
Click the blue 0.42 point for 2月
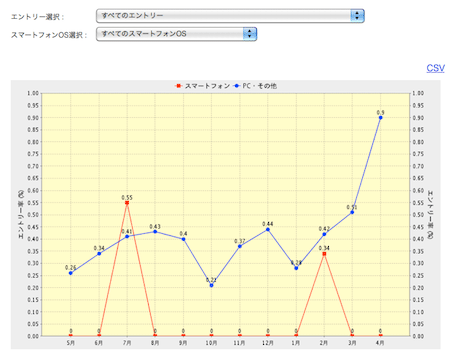click(324, 234)
